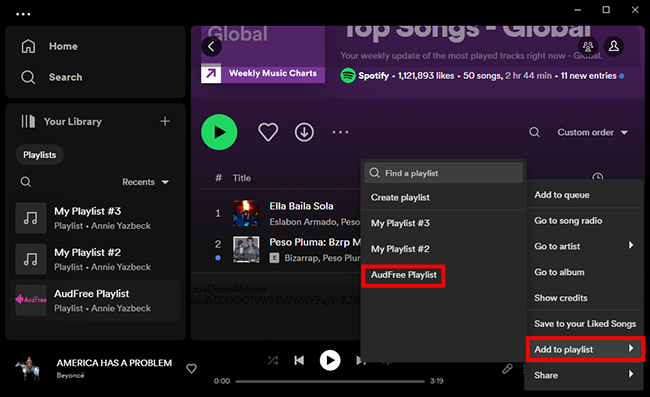Screen dimensions: 650x397
Task: Open the Recents sort dropdown
Action: [145, 182]
